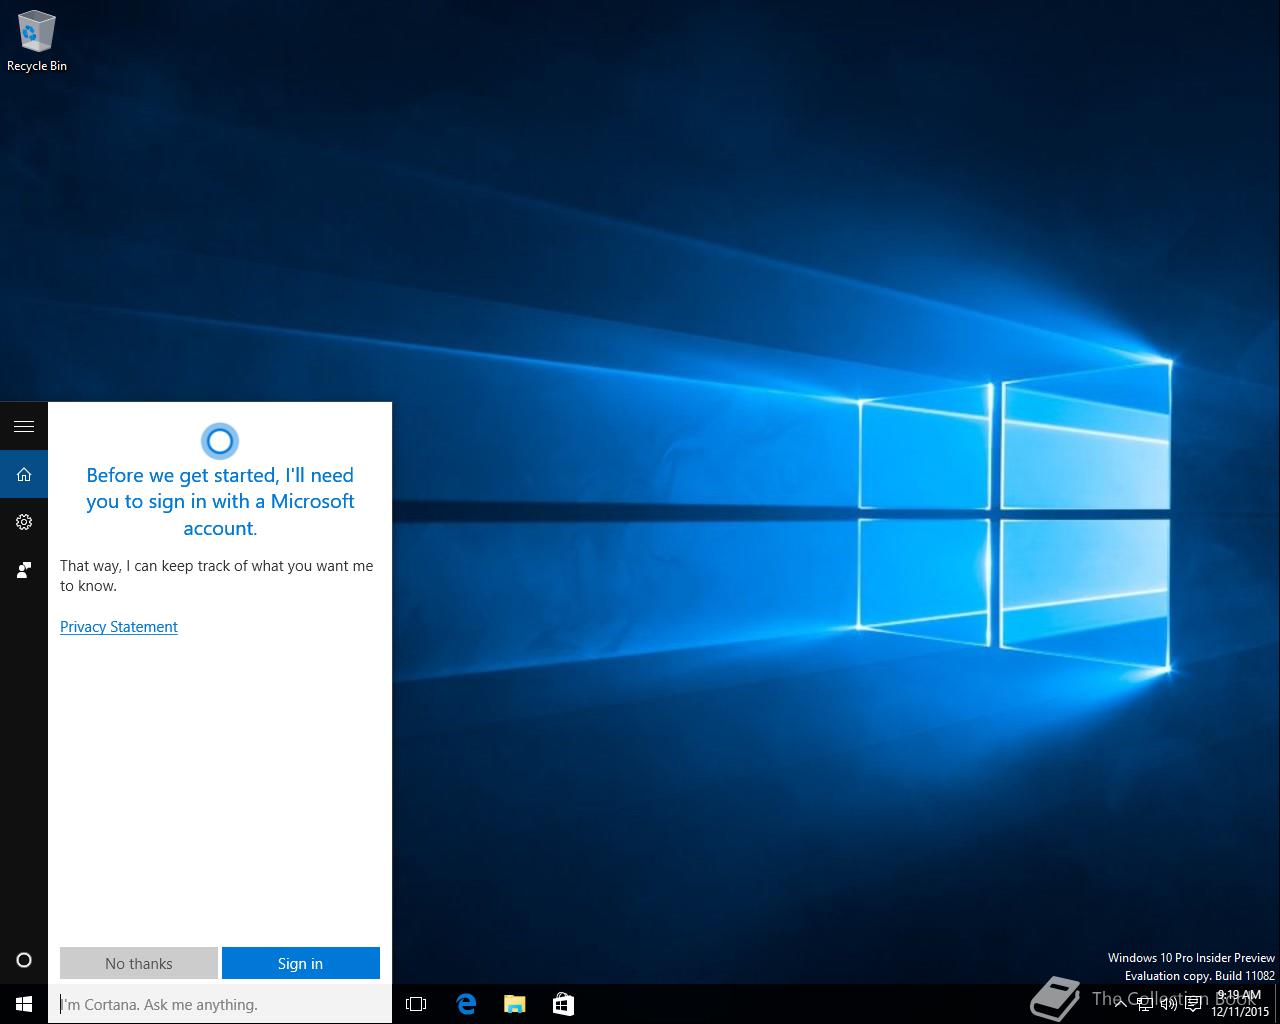Open the Cortana feedback icon

[24, 570]
